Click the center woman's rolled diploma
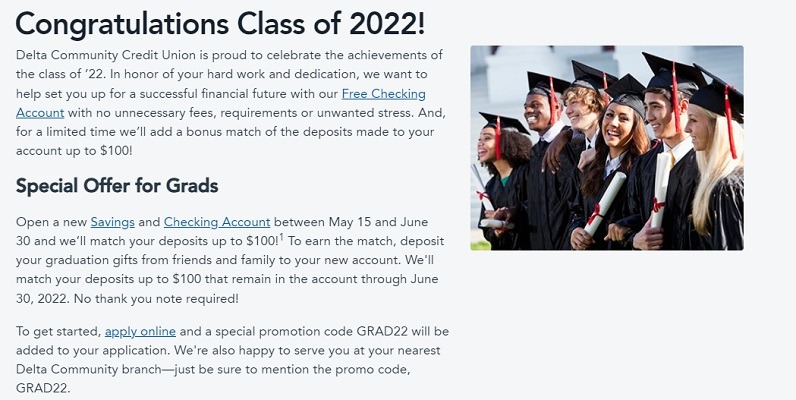The image size is (796, 400). pyautogui.click(x=604, y=205)
